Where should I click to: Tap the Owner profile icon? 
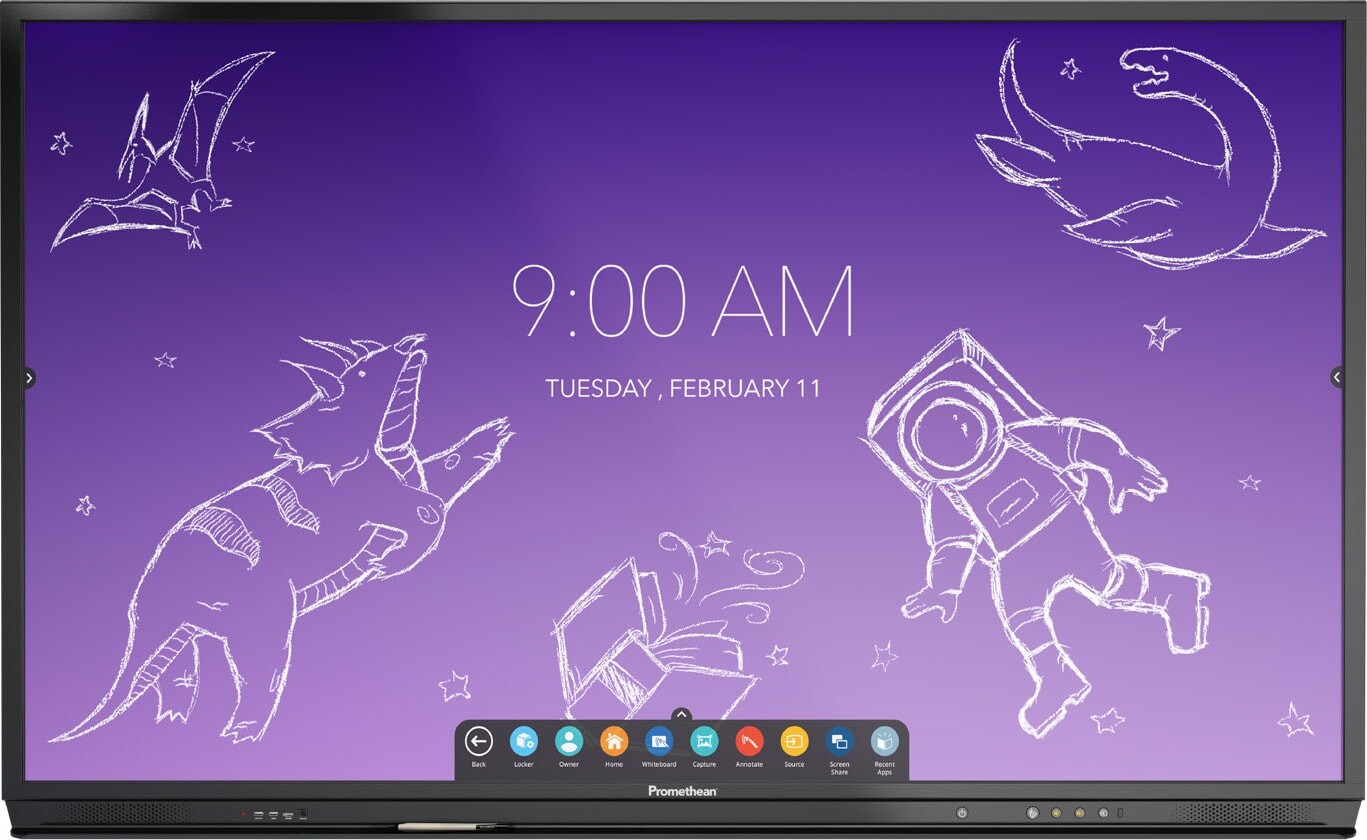(569, 742)
